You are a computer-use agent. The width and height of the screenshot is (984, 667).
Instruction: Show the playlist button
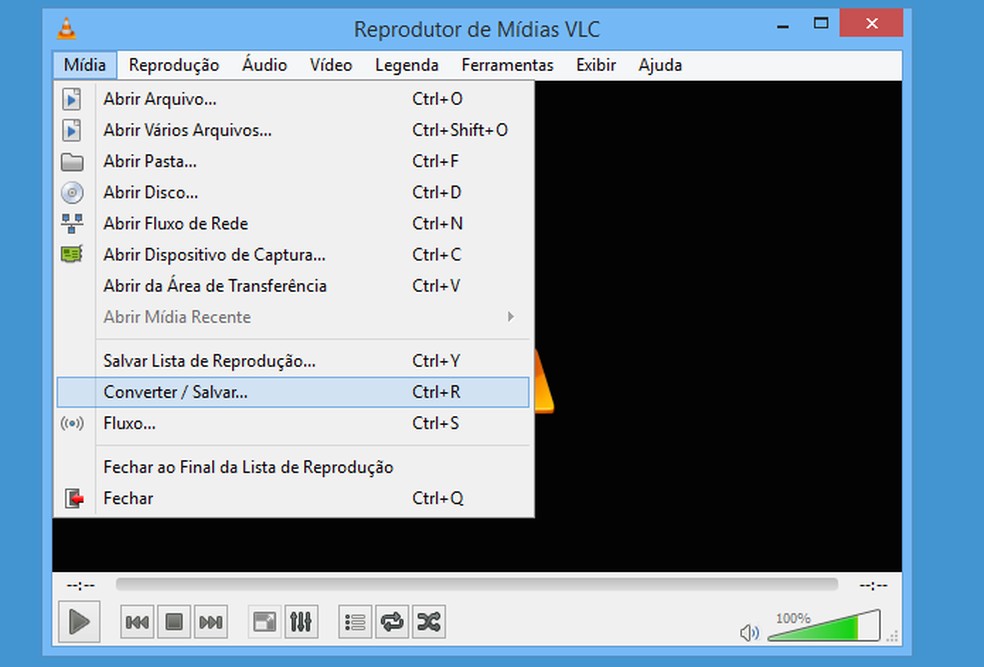coord(355,622)
